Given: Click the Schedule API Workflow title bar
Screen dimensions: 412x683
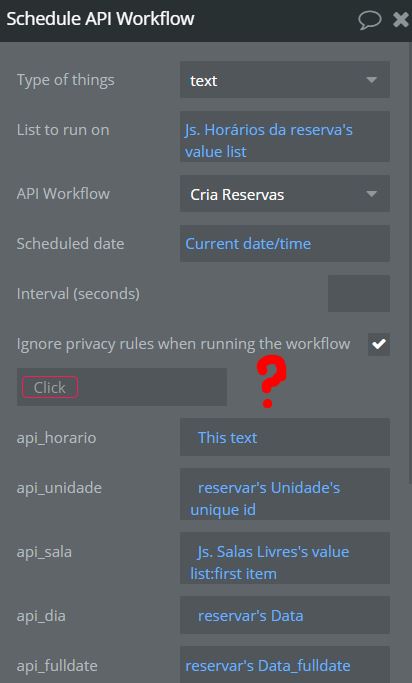Looking at the screenshot, I should pyautogui.click(x=206, y=20).
